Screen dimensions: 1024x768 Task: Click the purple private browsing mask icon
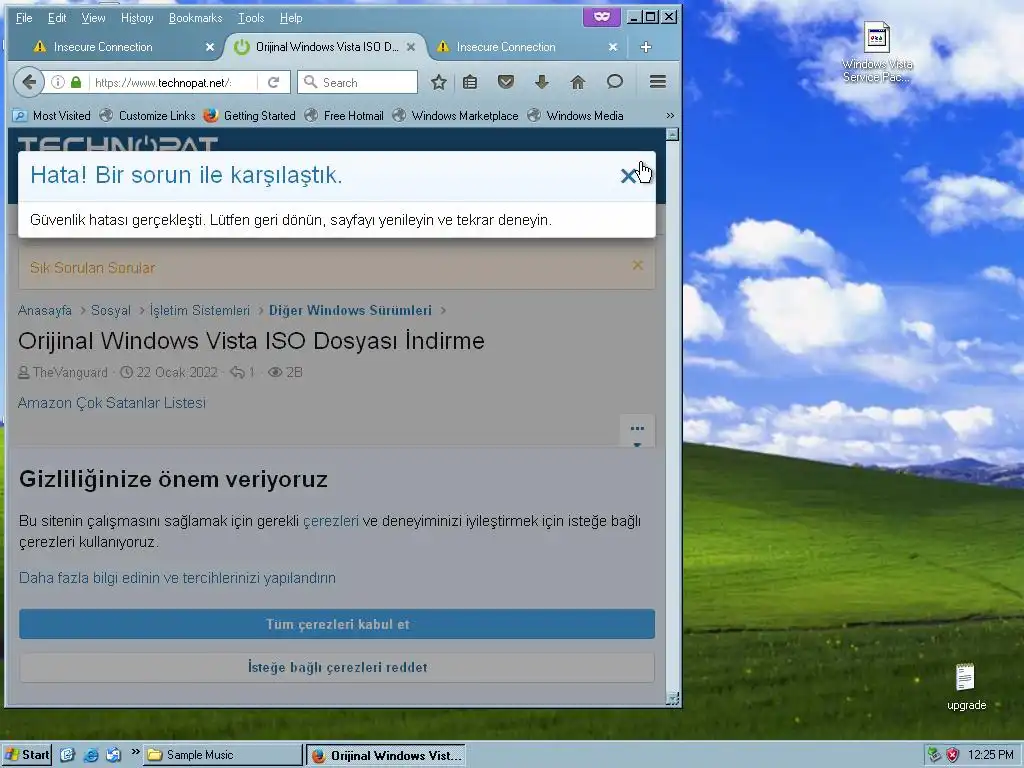tap(601, 16)
